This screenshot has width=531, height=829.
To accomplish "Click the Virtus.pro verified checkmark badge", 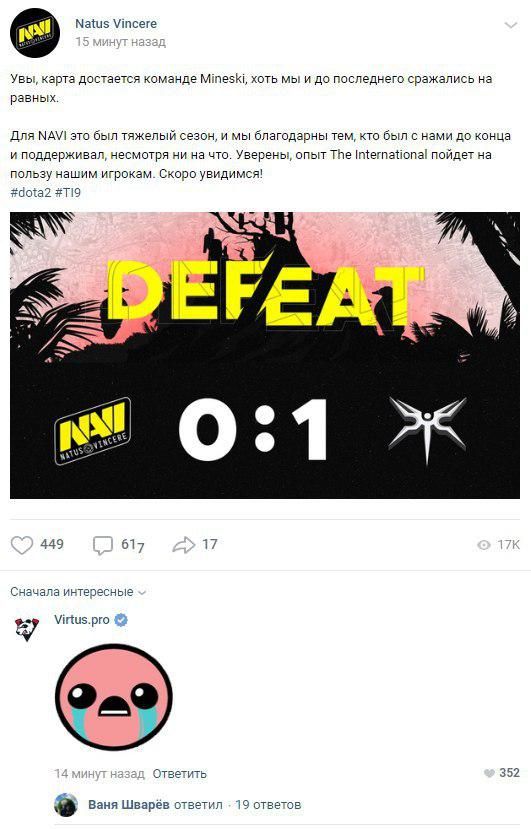I will [121, 620].
